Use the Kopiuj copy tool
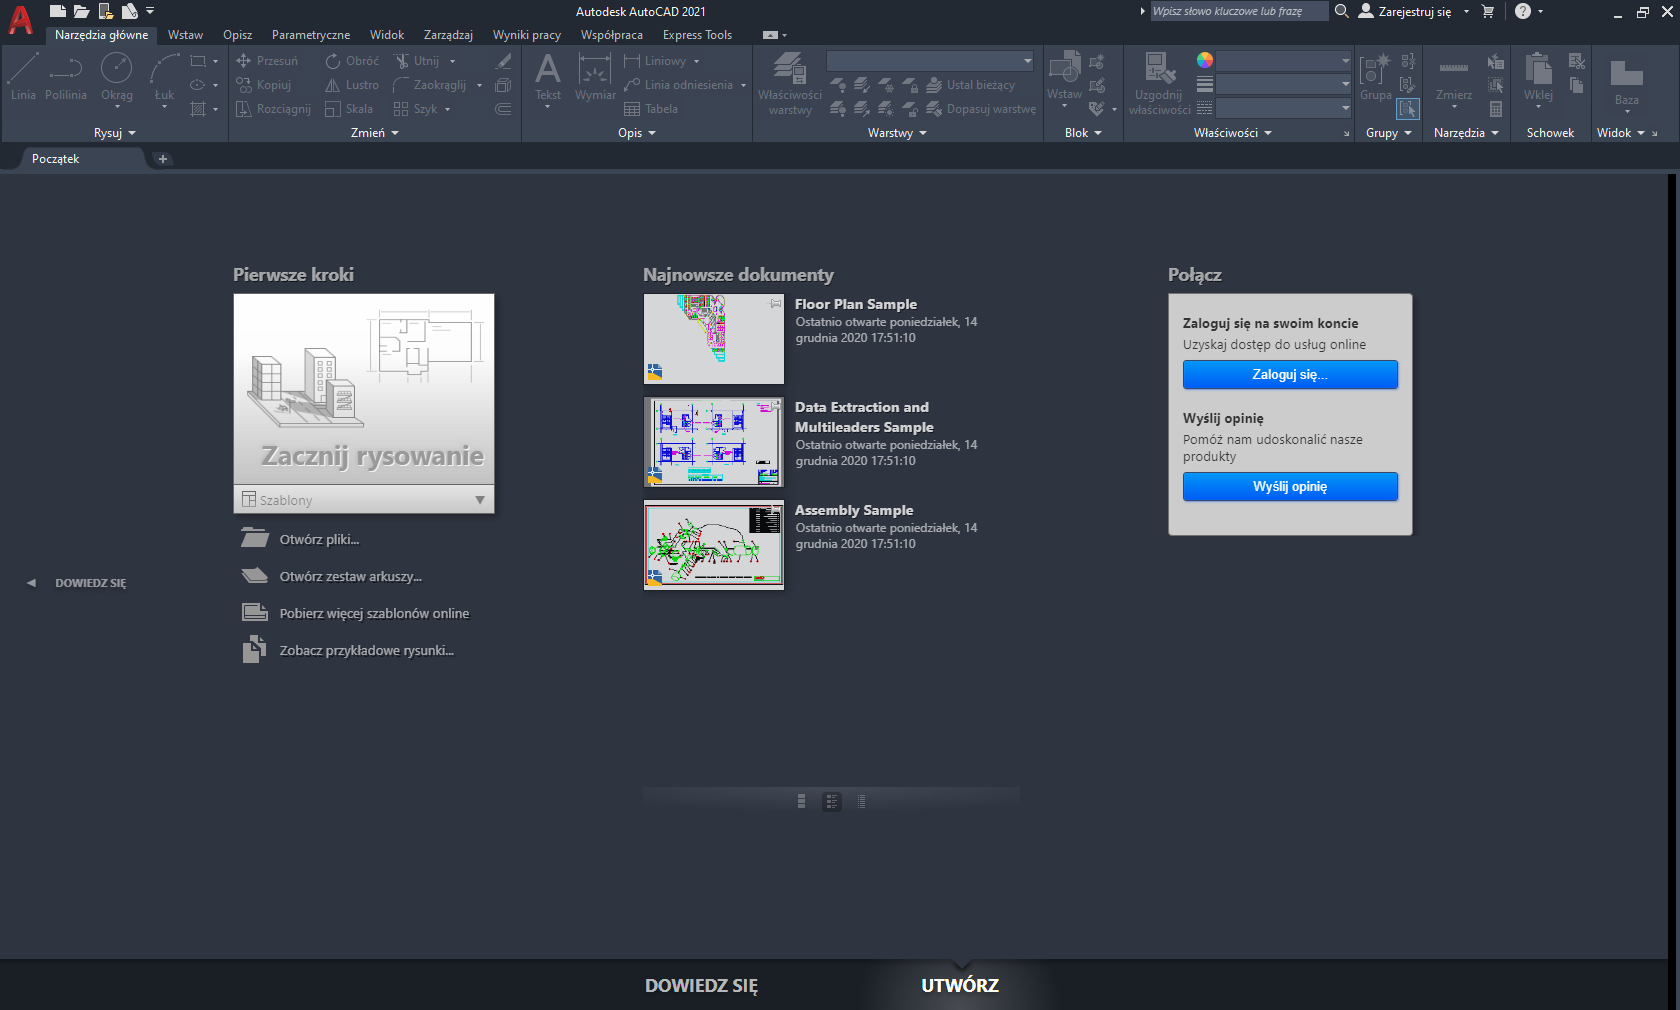Image resolution: width=1680 pixels, height=1010 pixels. click(264, 85)
